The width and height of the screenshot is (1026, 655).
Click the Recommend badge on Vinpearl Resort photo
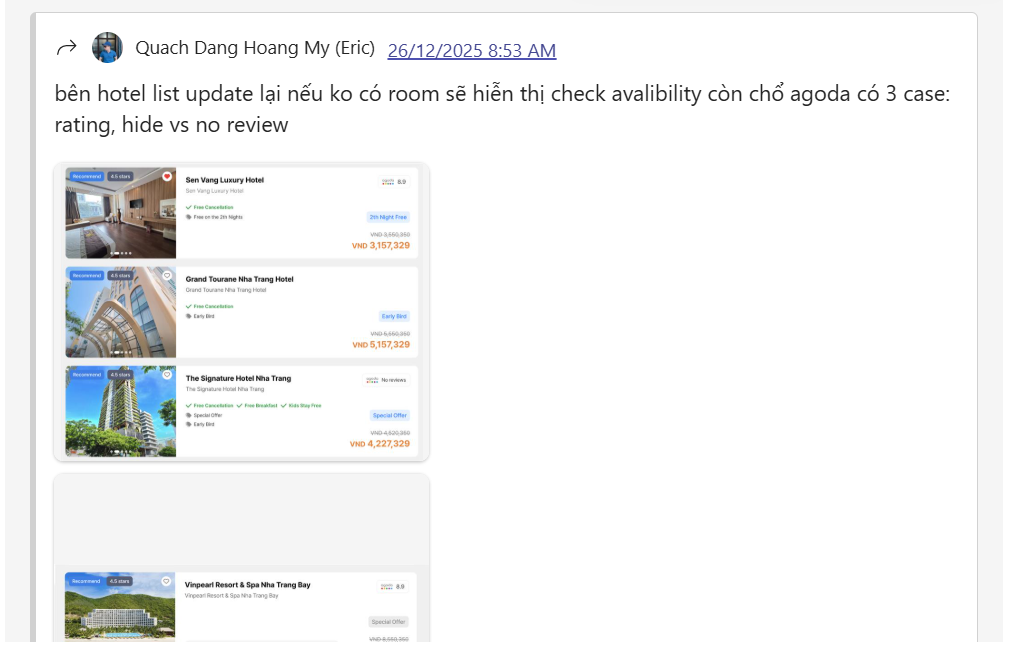(86, 581)
